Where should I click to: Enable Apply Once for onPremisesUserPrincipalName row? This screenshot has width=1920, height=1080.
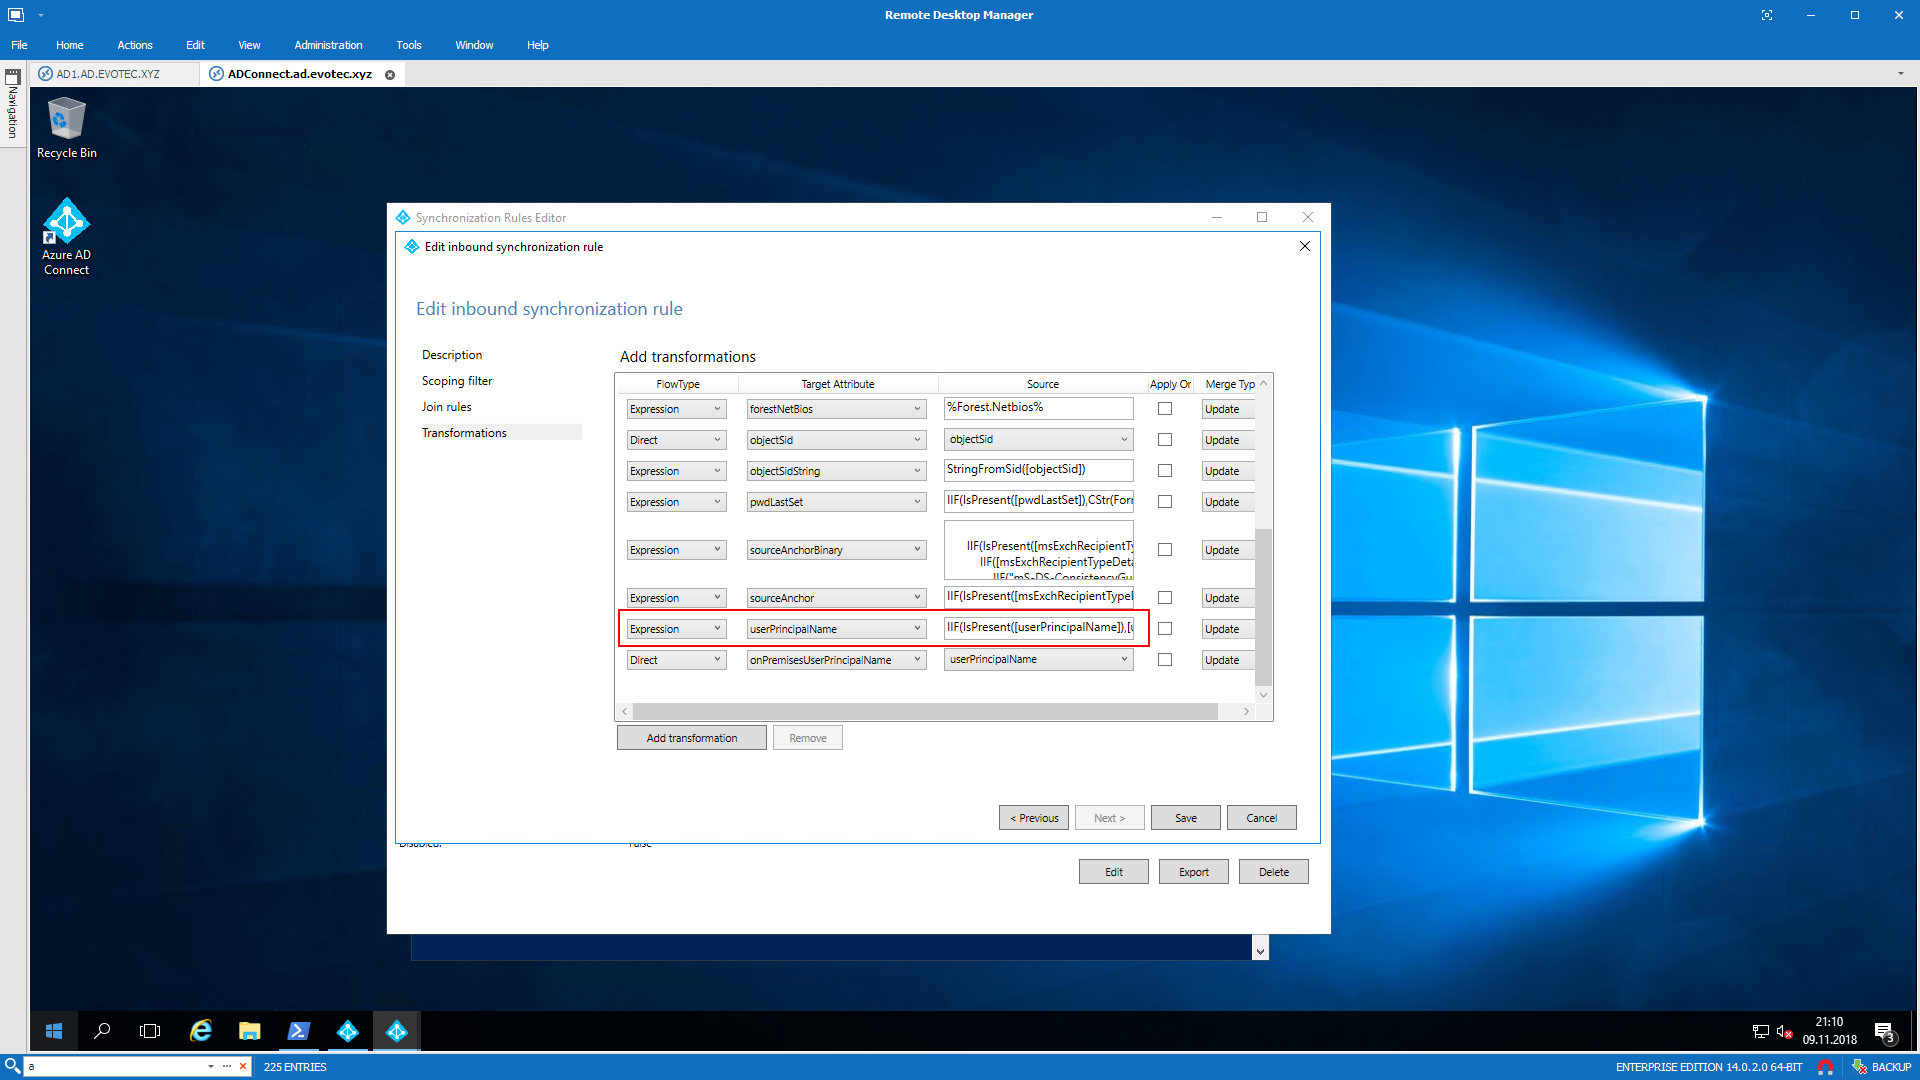[1165, 660]
